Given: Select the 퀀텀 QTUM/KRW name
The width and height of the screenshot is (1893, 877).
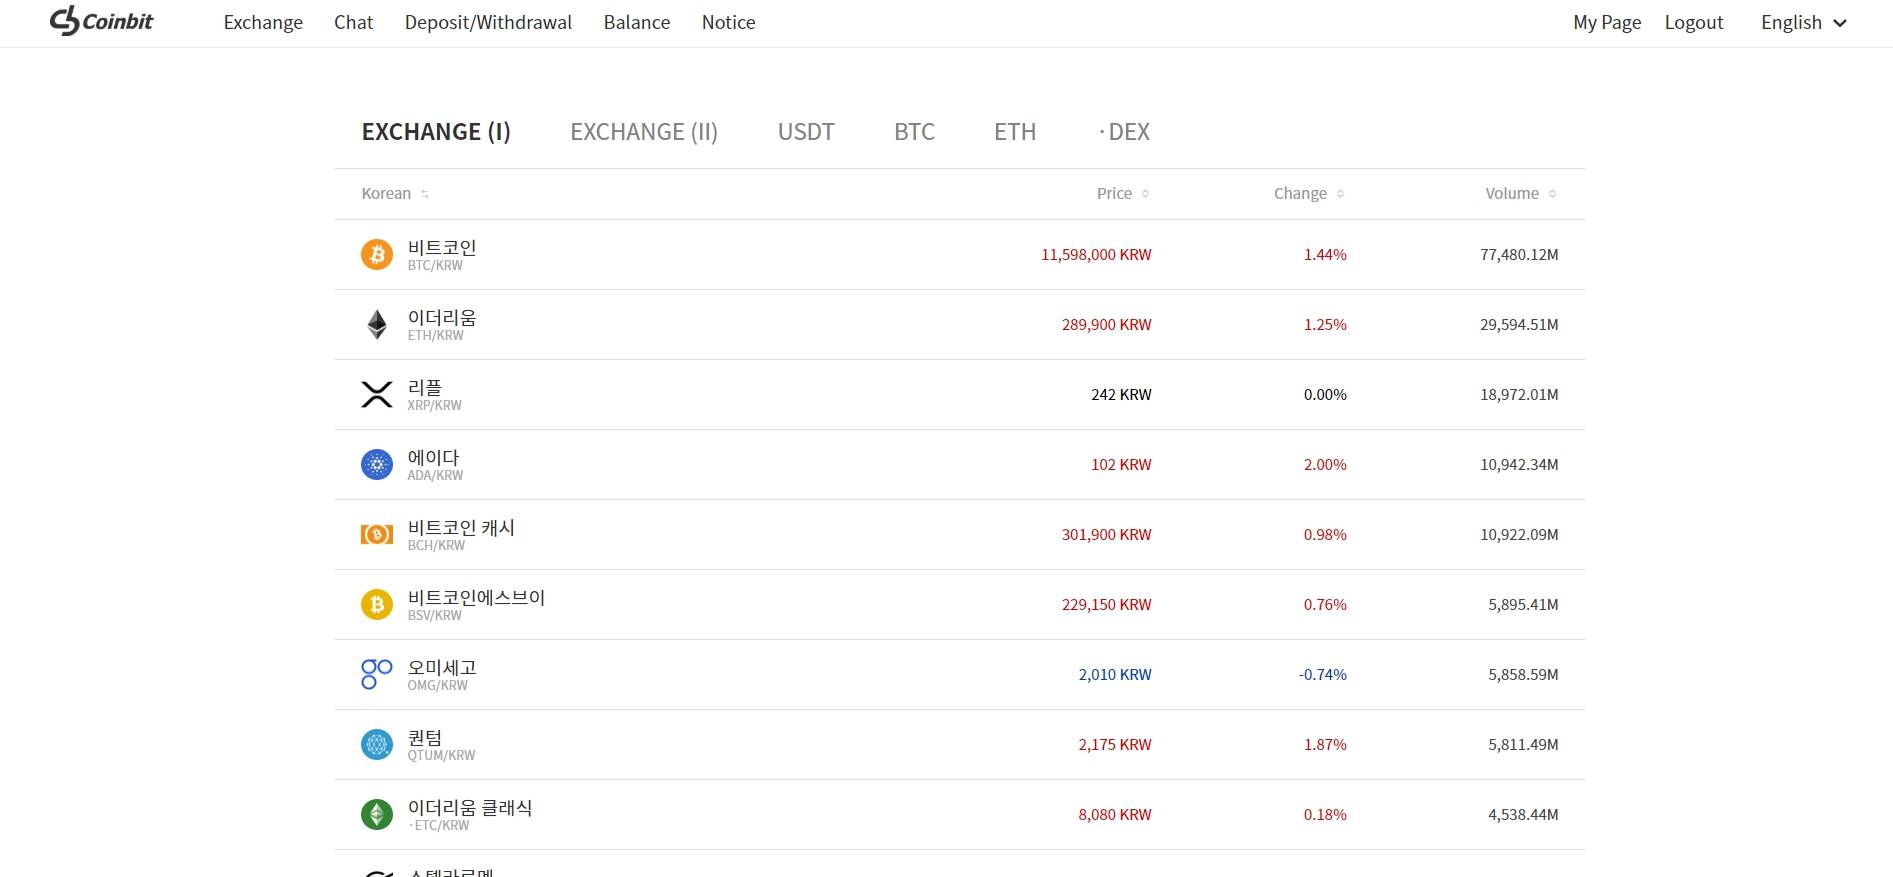Looking at the screenshot, I should 441,744.
